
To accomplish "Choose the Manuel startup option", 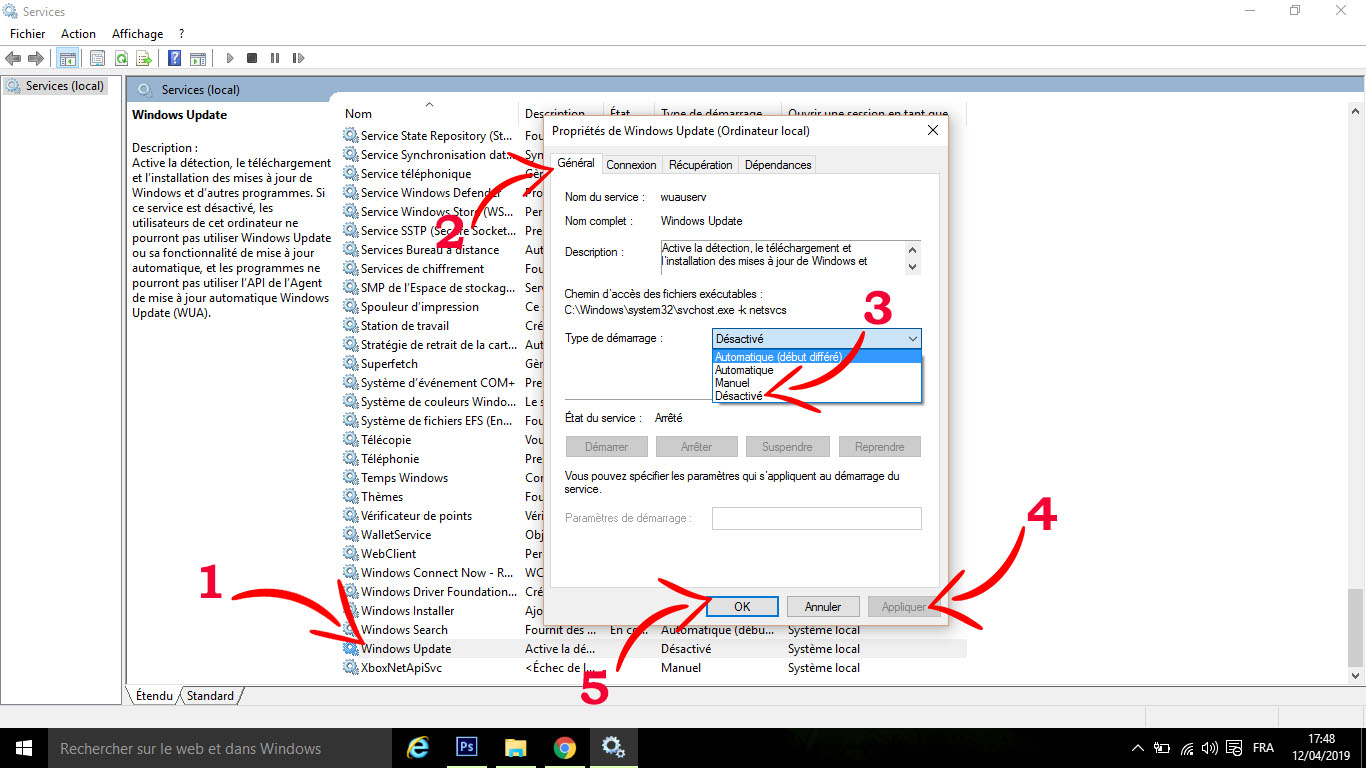I will (817, 383).
